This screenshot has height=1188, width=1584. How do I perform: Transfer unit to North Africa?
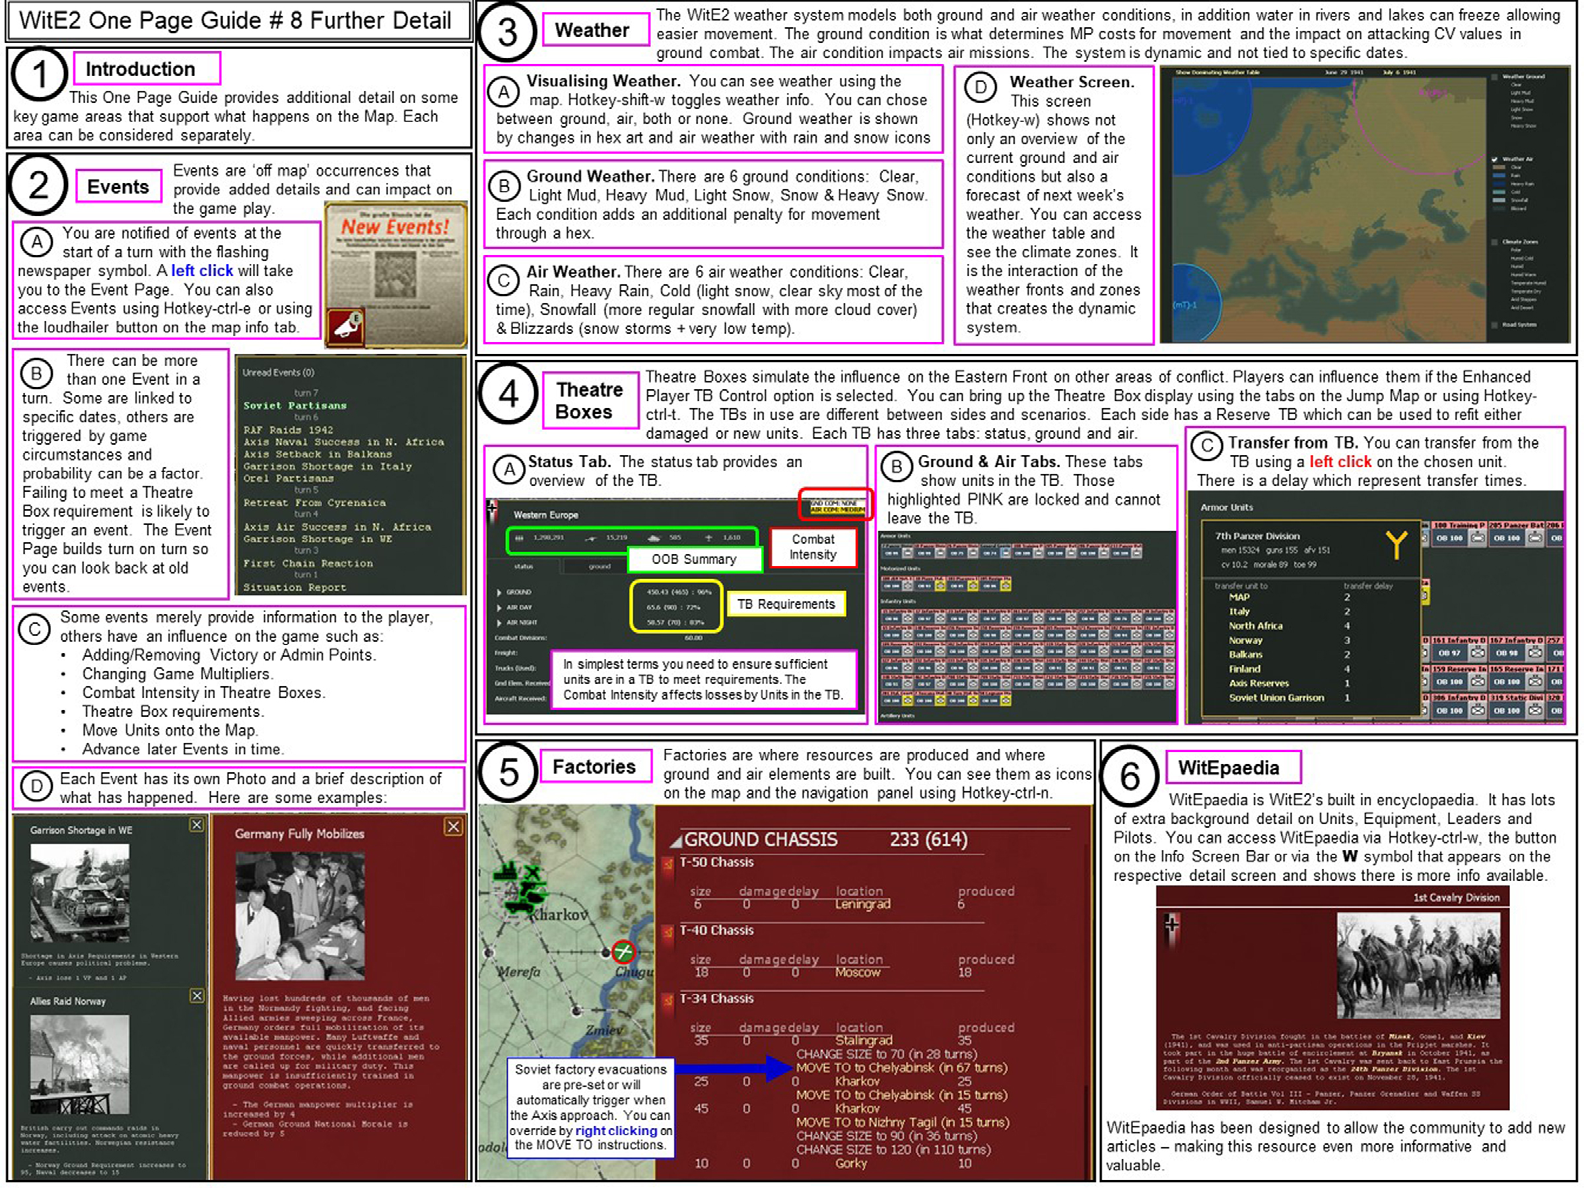1255,626
